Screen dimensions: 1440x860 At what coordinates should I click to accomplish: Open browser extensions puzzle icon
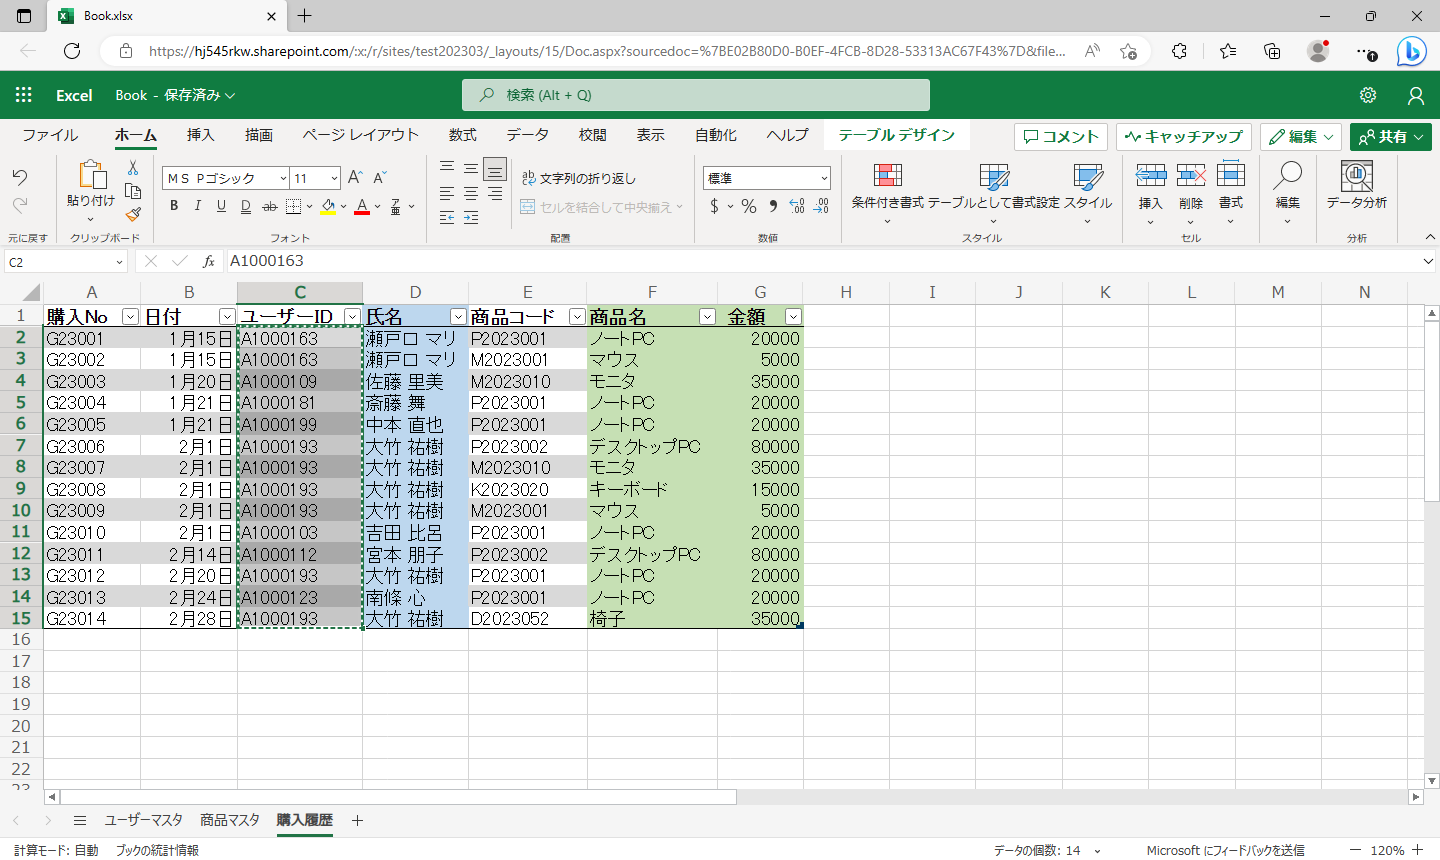point(1179,51)
